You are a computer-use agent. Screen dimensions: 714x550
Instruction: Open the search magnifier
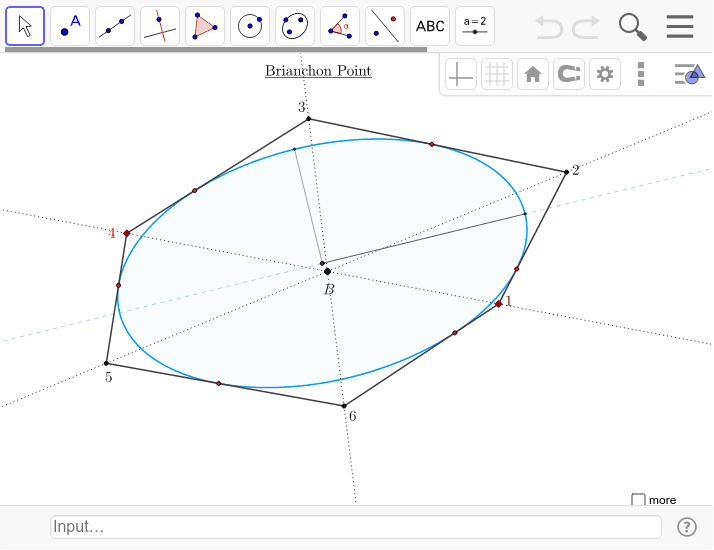[x=633, y=27]
